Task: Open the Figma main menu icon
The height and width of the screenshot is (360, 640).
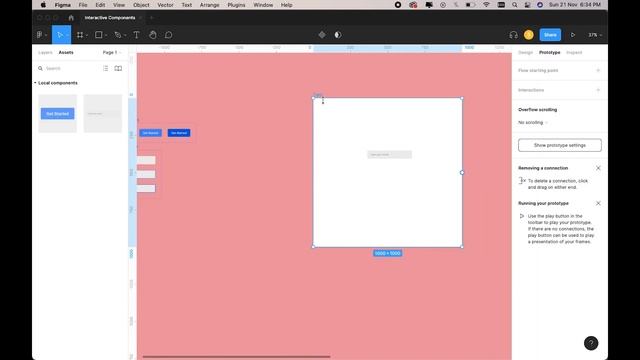Action: (40, 35)
